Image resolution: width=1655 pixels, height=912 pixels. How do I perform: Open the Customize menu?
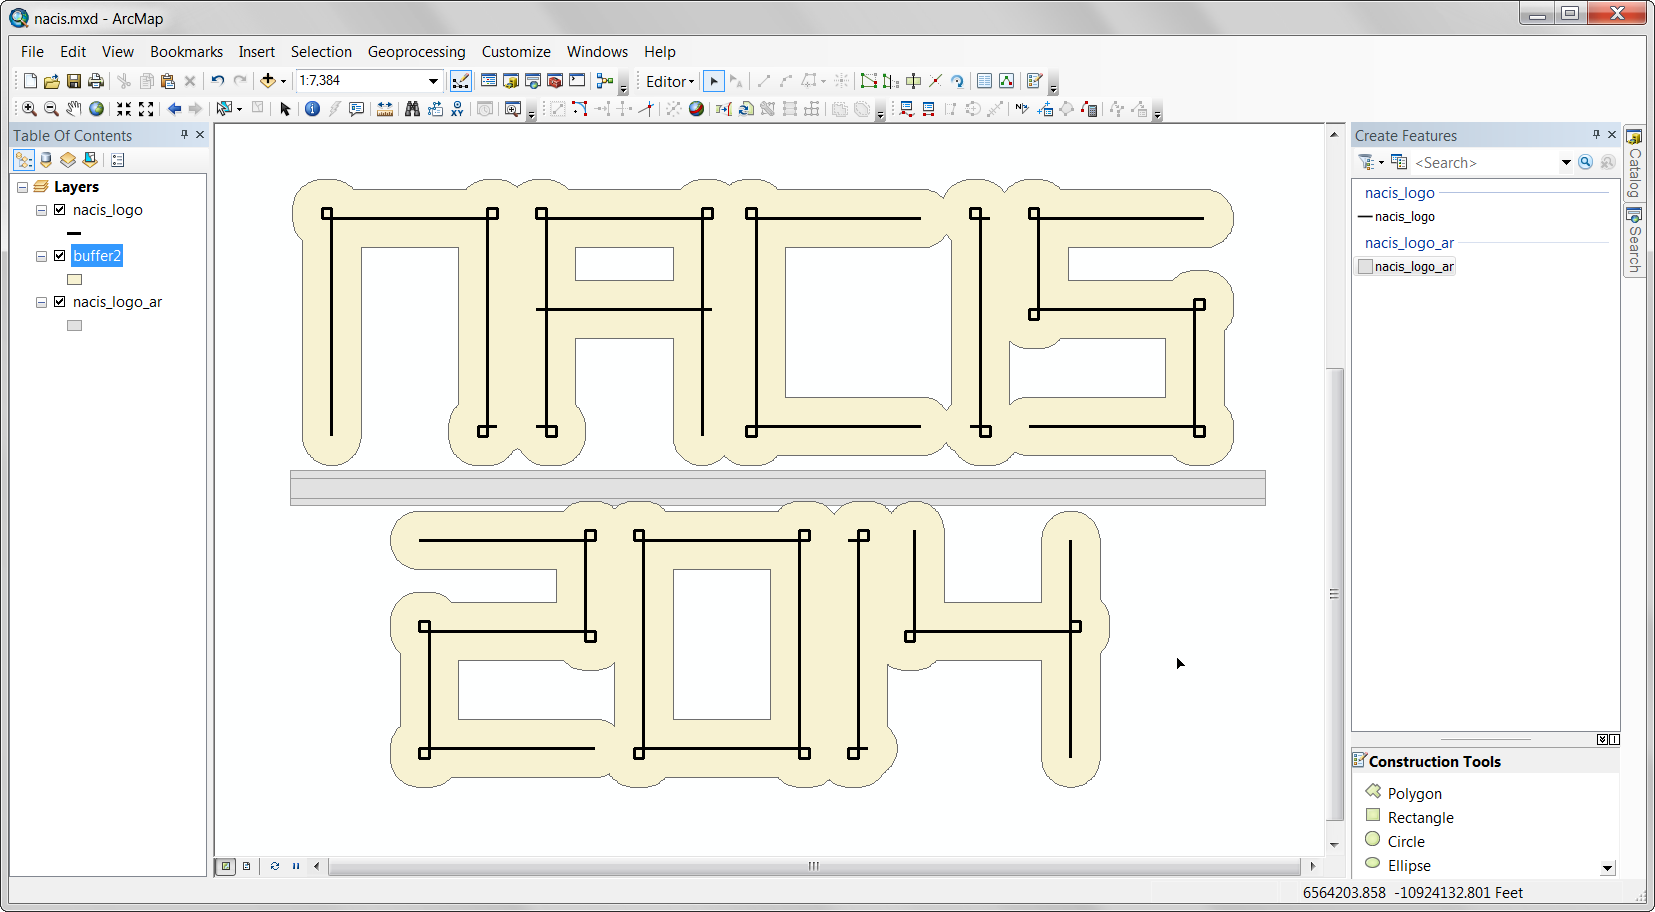click(516, 52)
